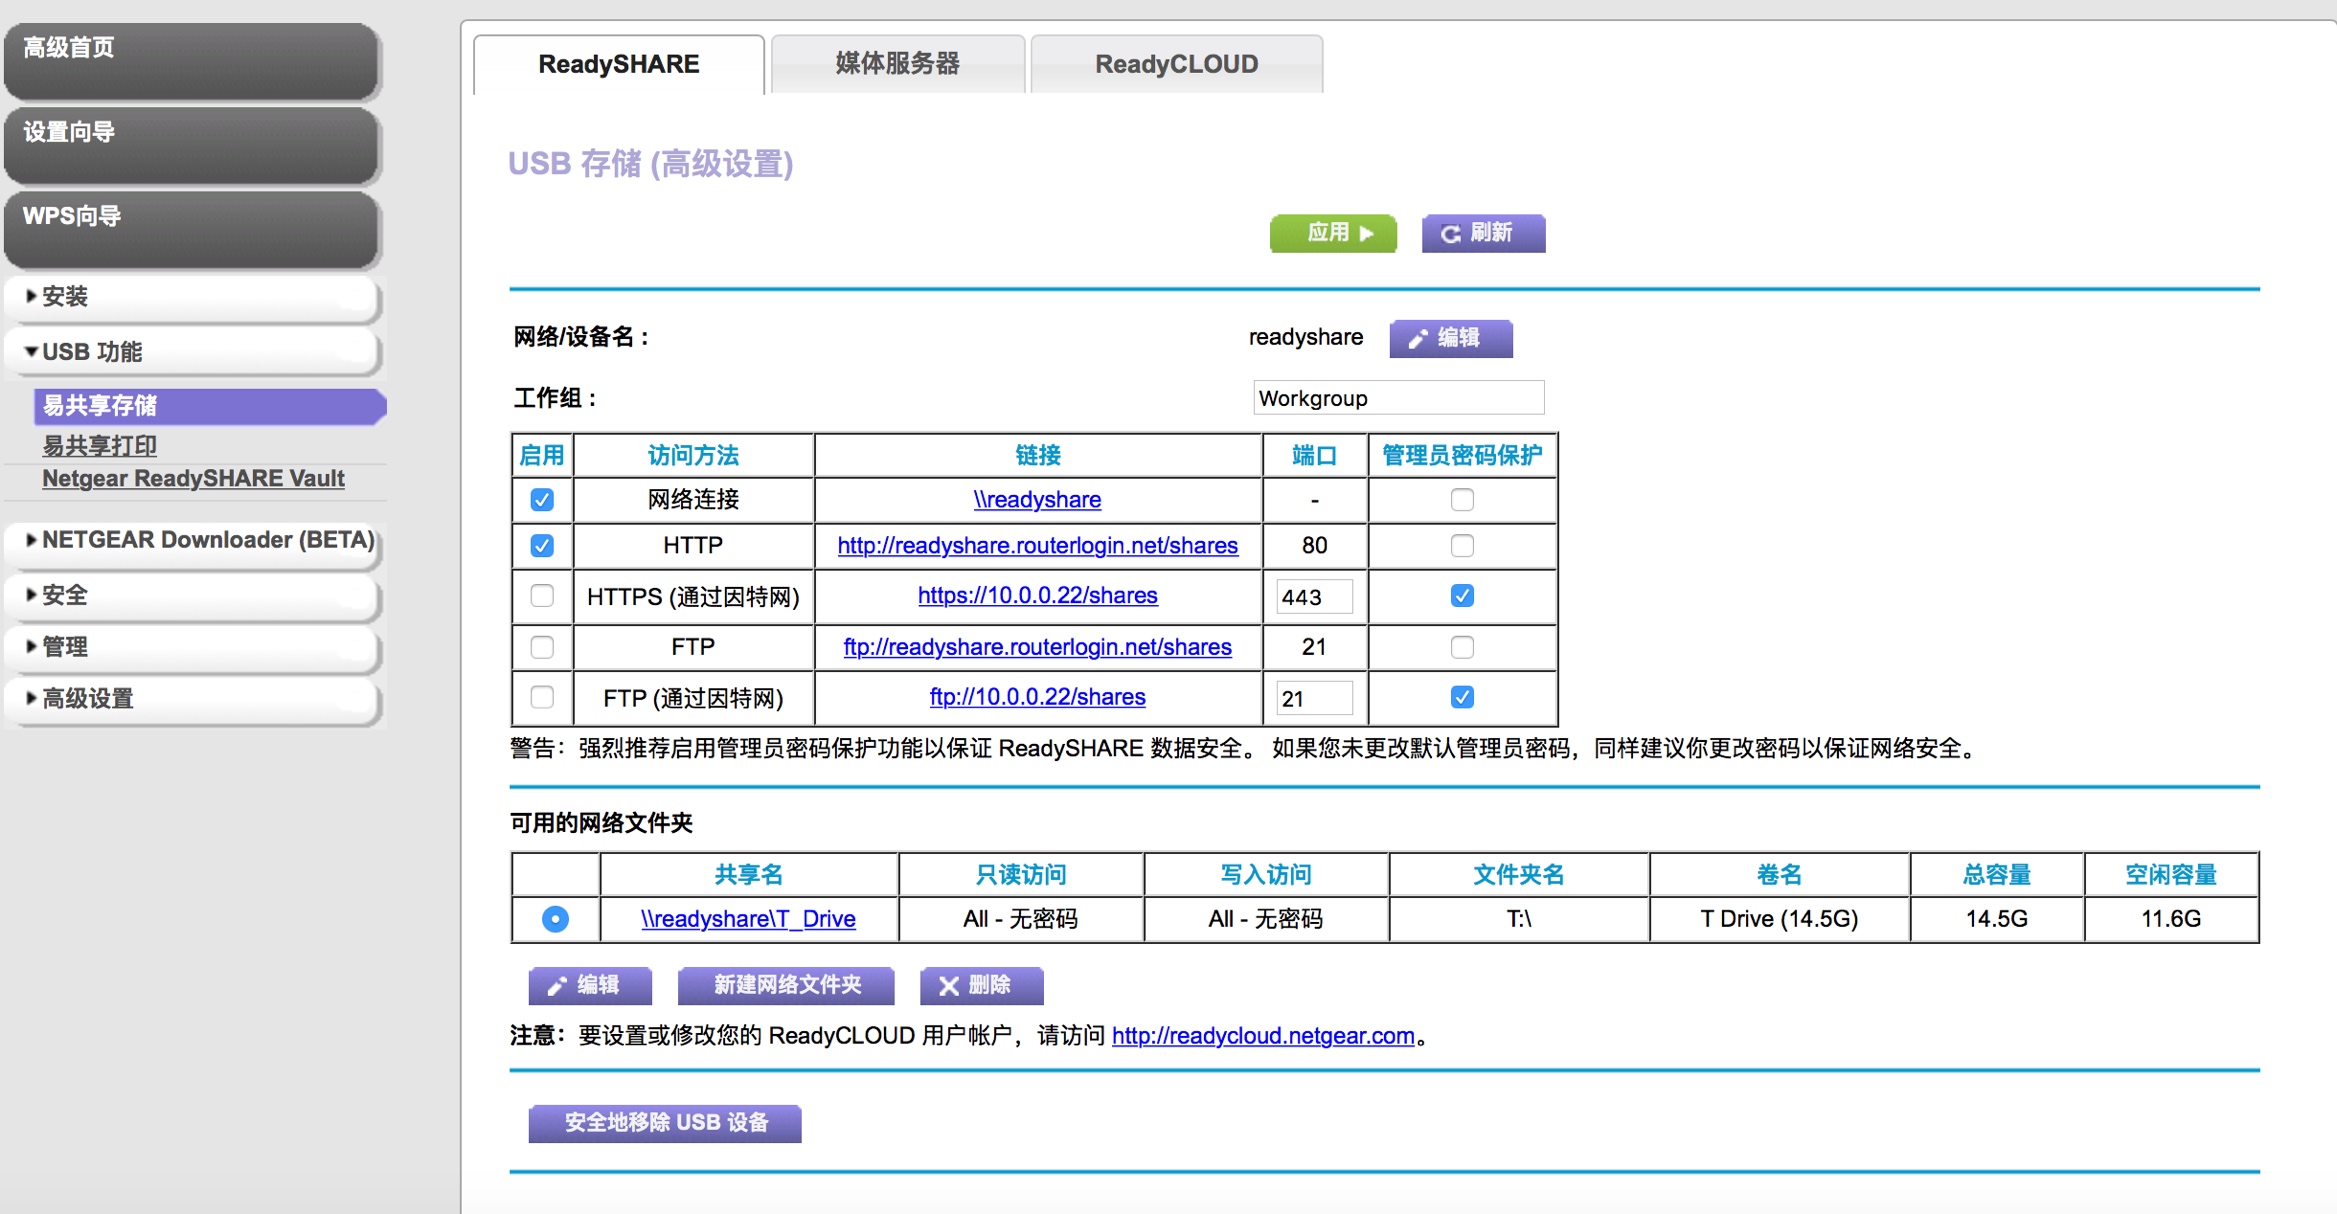The width and height of the screenshot is (2337, 1214).
Task: Click the refresh icon on the 刷新 button
Action: (x=1450, y=233)
